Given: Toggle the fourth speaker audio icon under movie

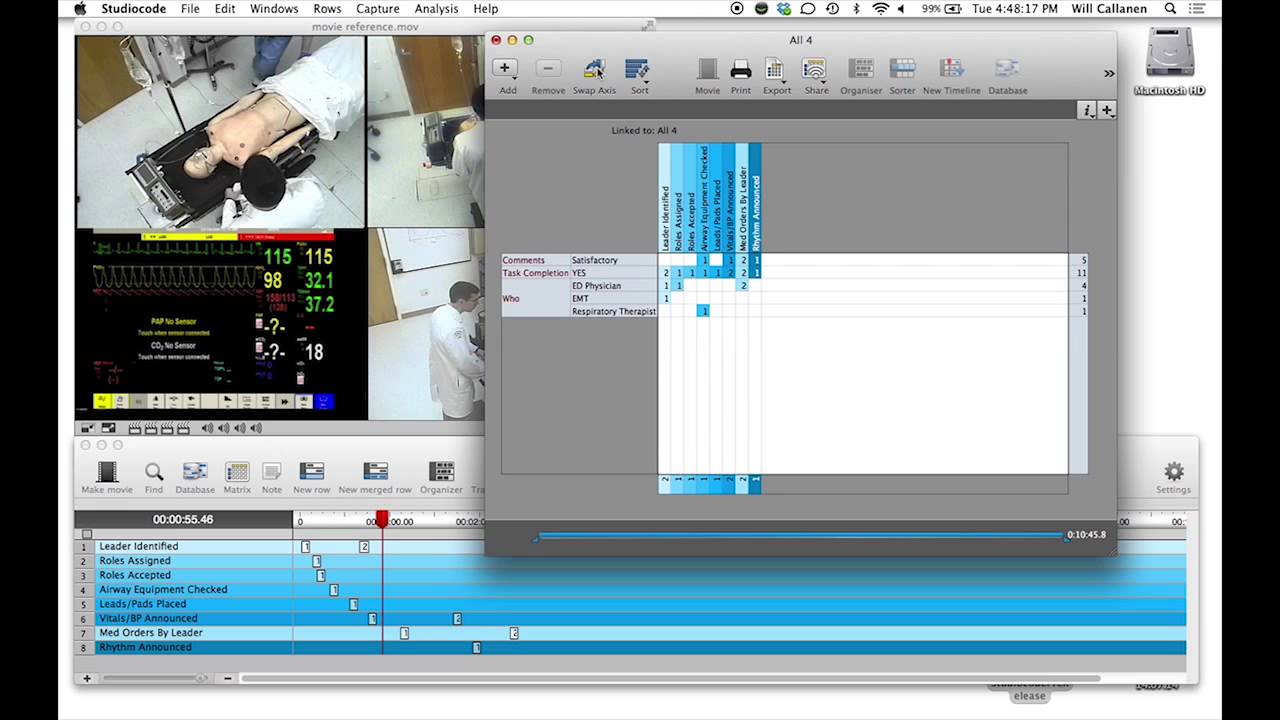Looking at the screenshot, I should 255,428.
